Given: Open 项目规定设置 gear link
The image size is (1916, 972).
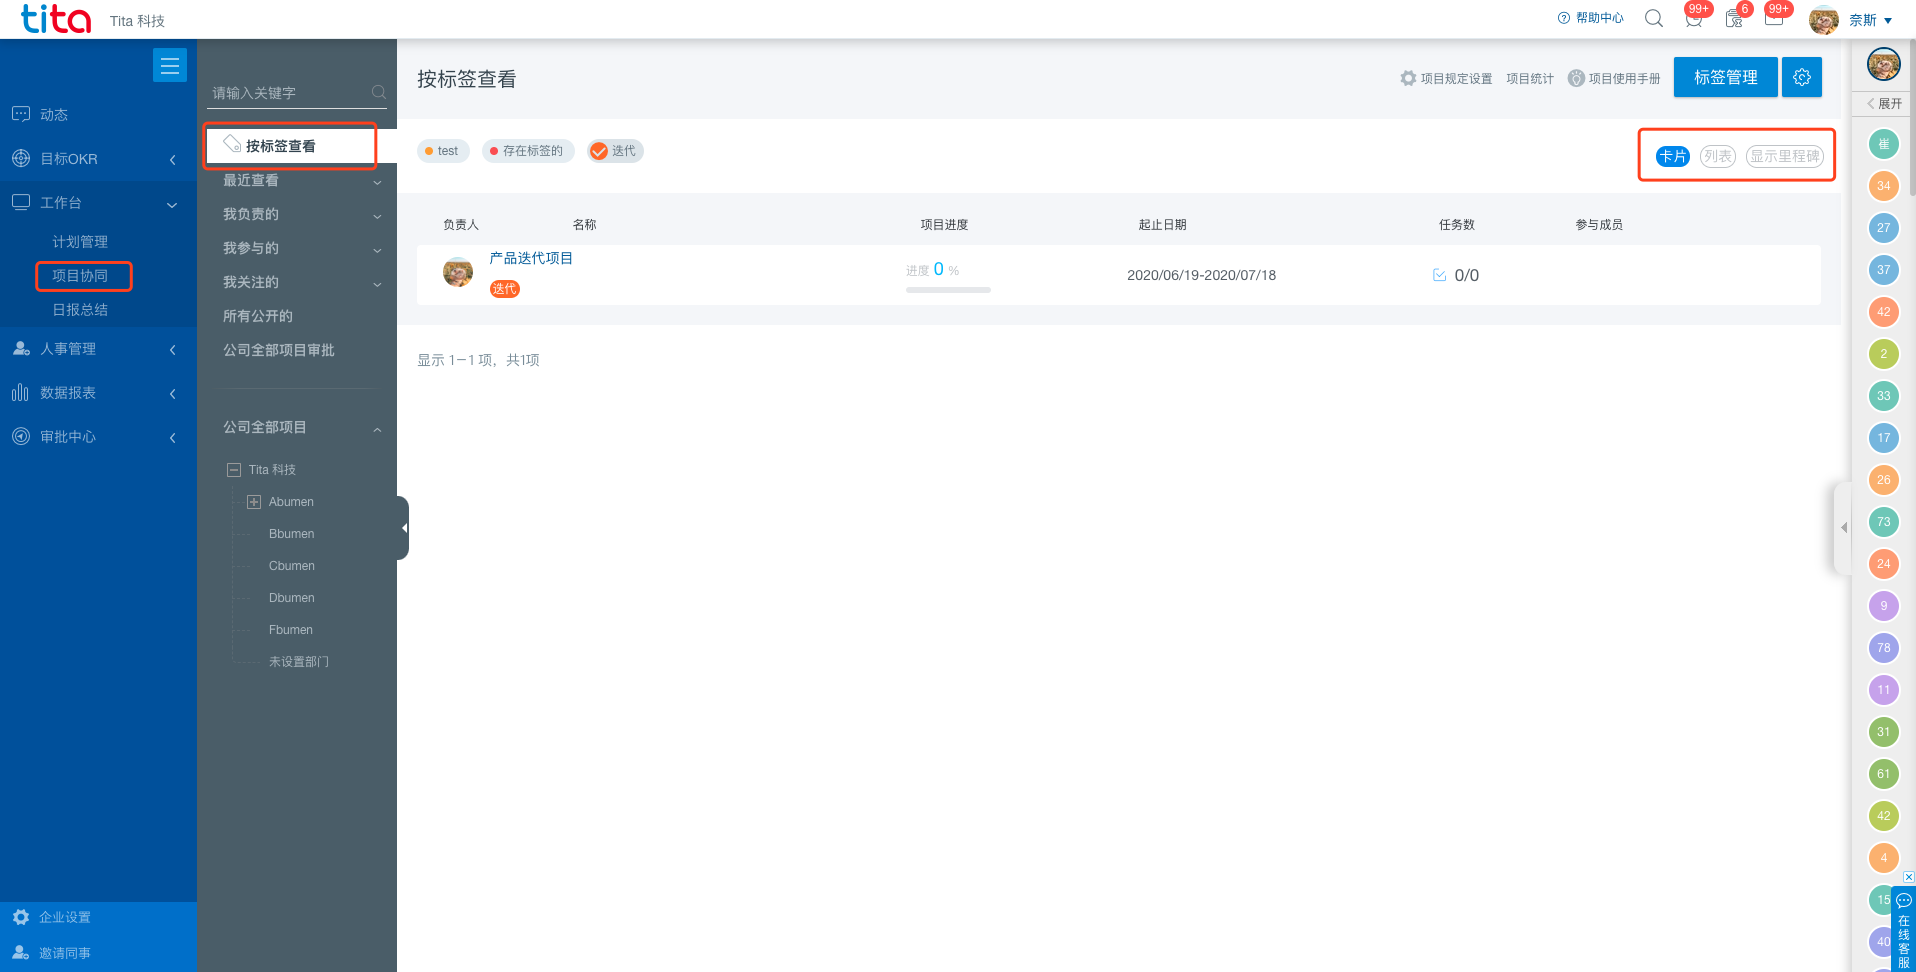Looking at the screenshot, I should point(1446,78).
